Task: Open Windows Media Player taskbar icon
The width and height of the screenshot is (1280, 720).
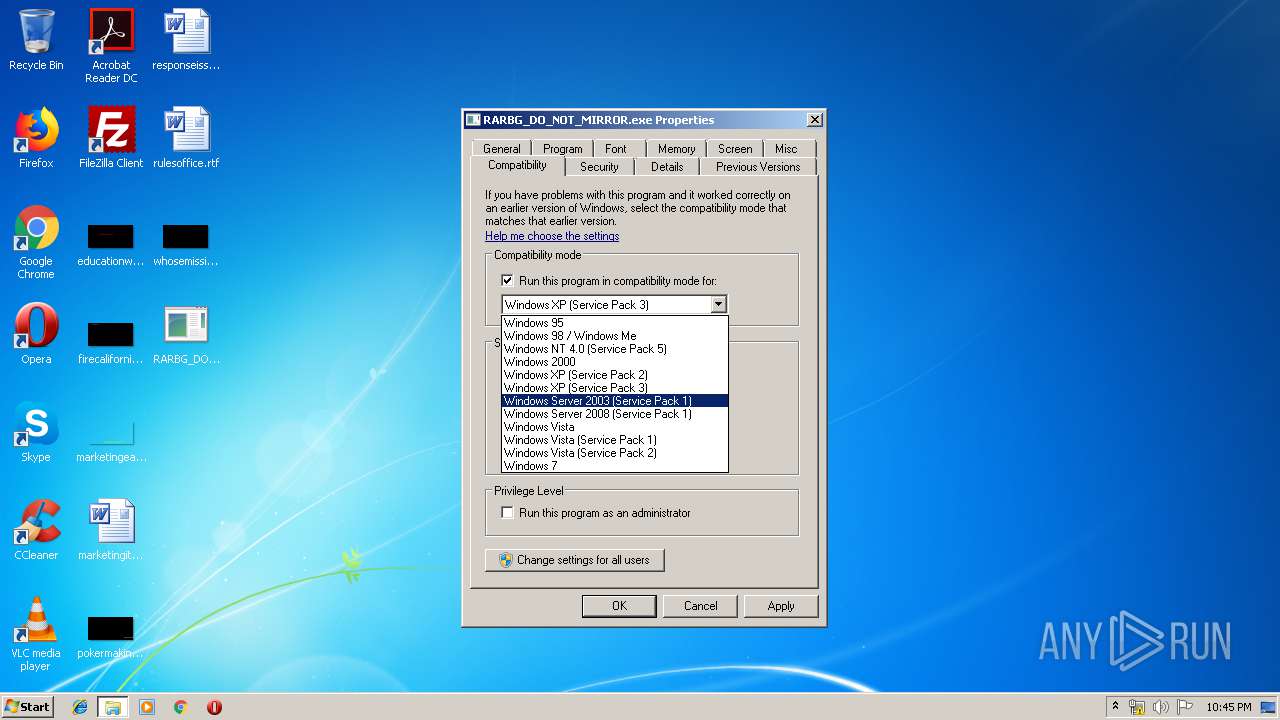Action: pyautogui.click(x=147, y=707)
